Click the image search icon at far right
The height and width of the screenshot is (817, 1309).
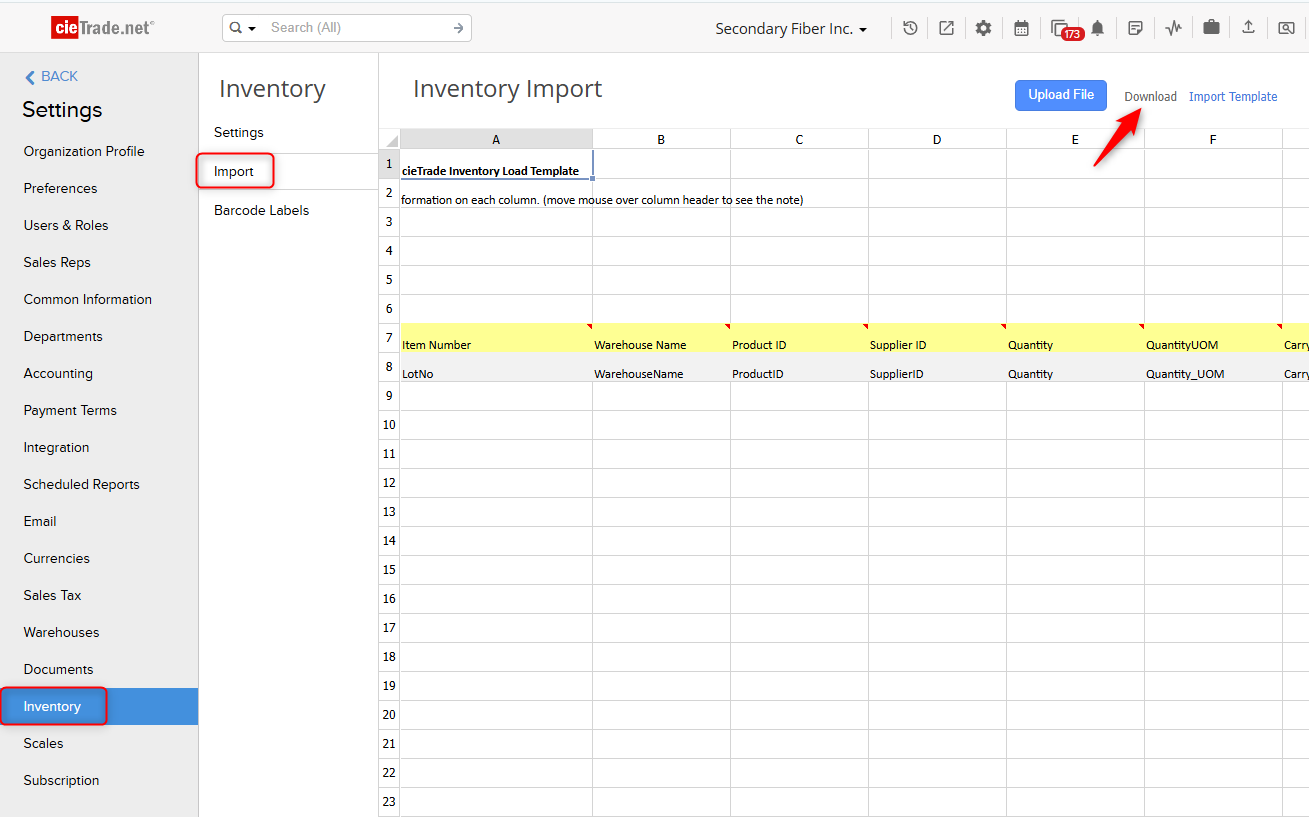[x=1286, y=28]
